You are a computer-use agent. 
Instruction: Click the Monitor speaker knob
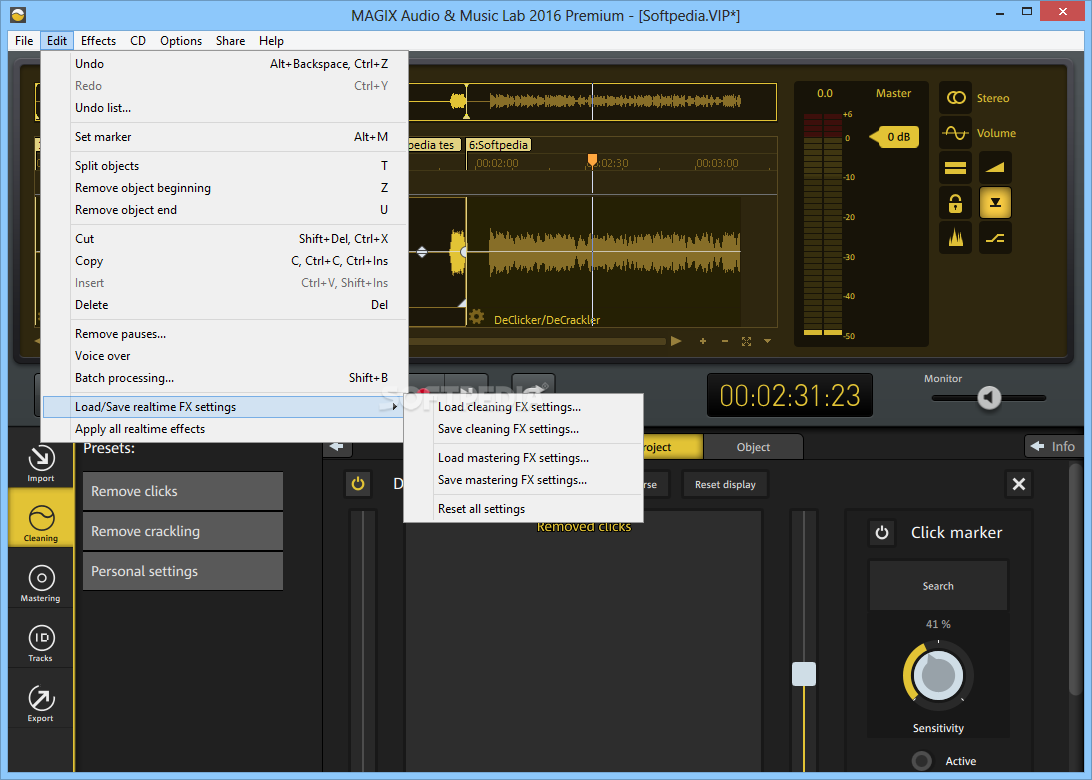(x=989, y=398)
